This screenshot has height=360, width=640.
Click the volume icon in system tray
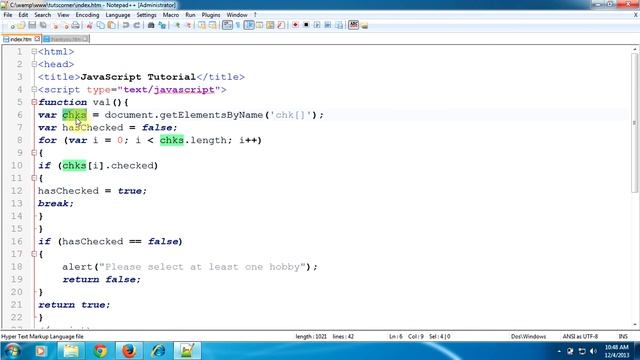coord(593,351)
